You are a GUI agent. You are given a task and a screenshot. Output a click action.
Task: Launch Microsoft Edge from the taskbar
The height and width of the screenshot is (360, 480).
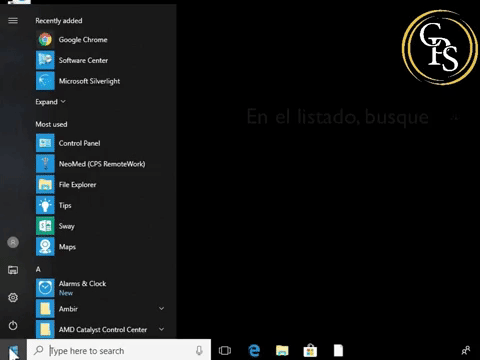(254, 351)
